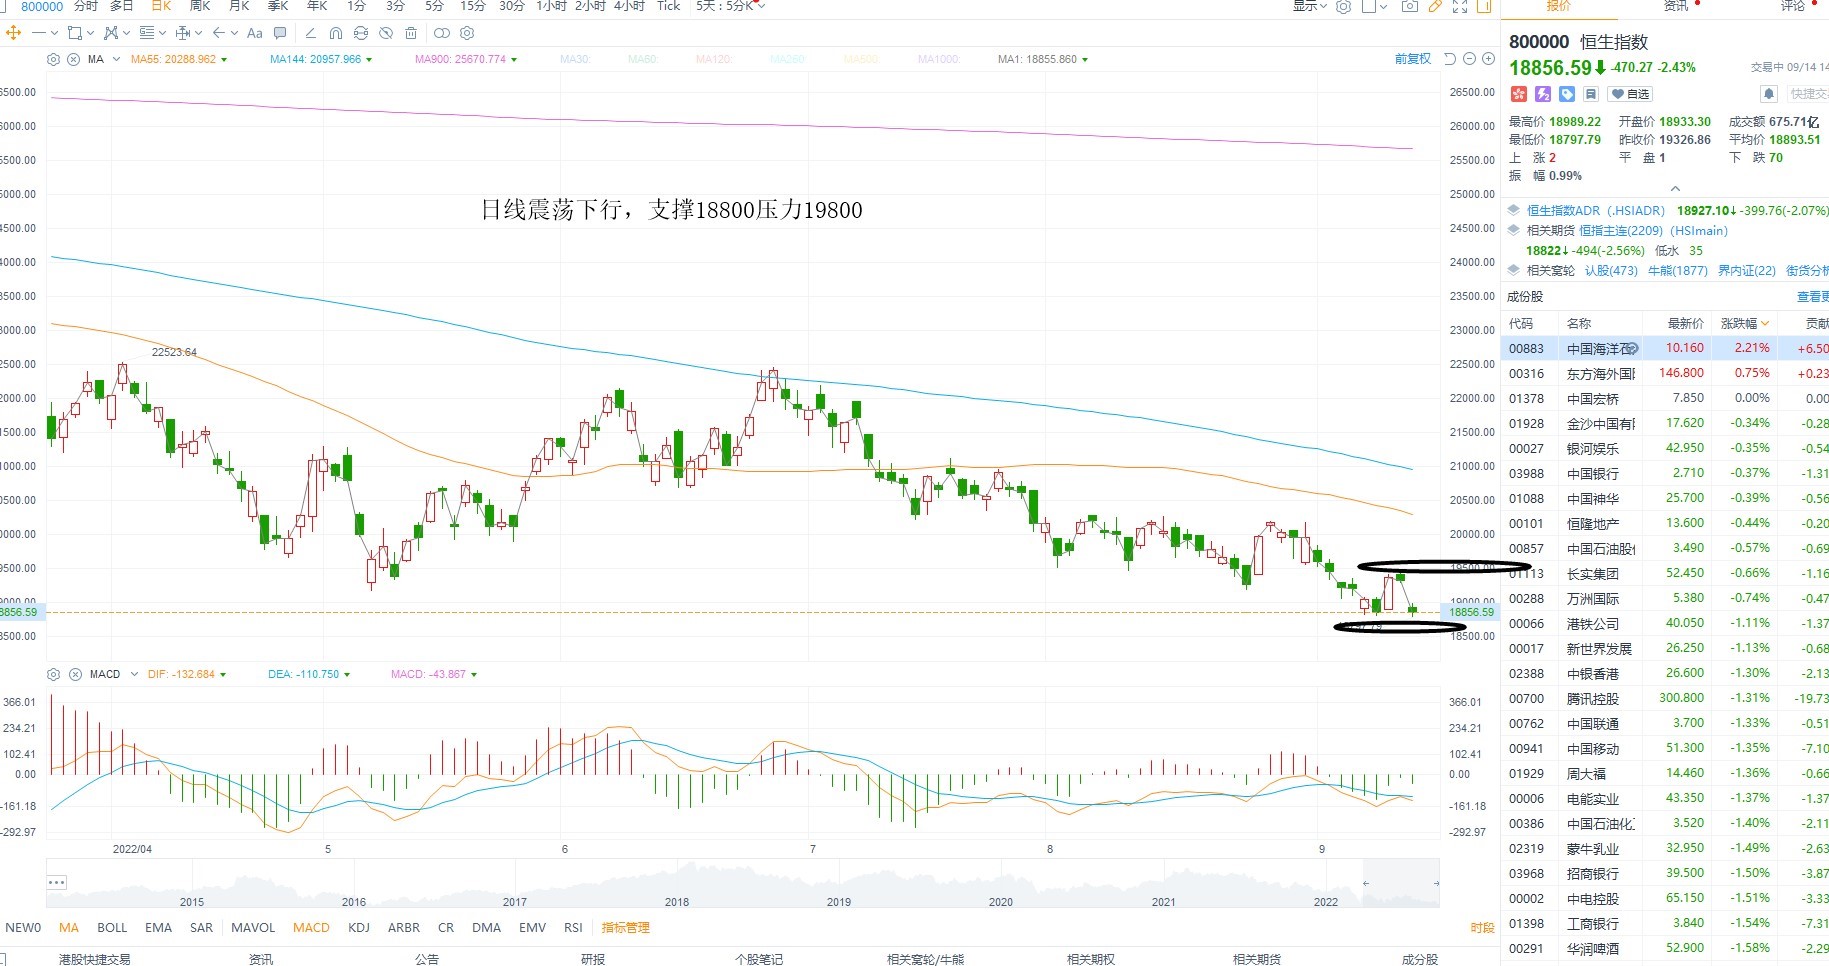The height and width of the screenshot is (966, 1829).
Task: Add 恒生指数 to 自选 watchlist
Action: (x=1630, y=94)
